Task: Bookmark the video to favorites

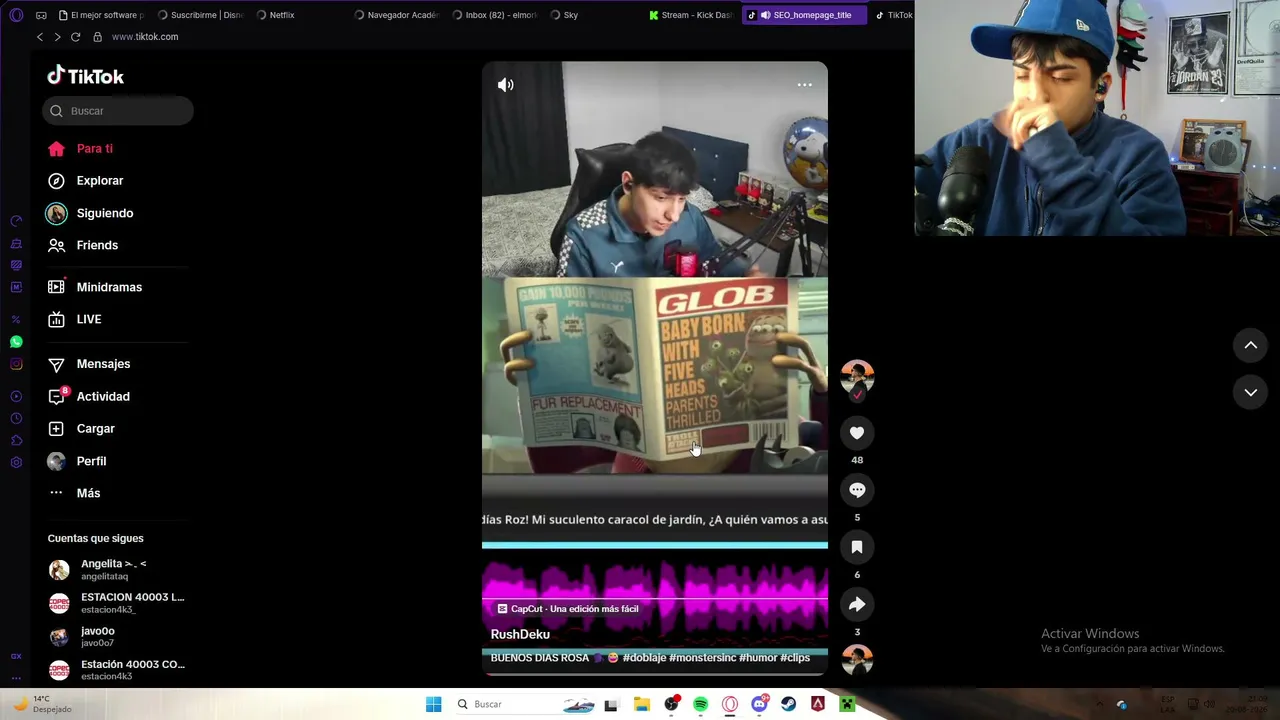Action: pyautogui.click(x=857, y=547)
